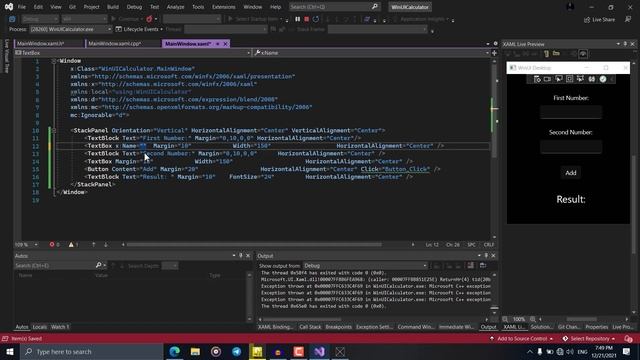Screen dimensions: 640x360
Task: Collapse the StackPanel code block
Action: 53,131
